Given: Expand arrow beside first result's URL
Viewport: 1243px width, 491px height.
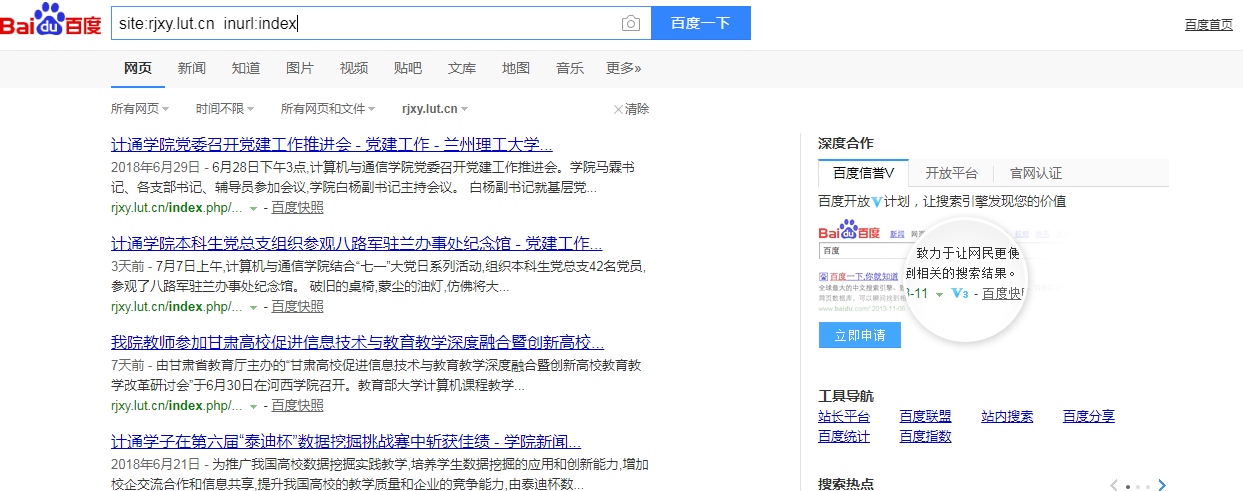Looking at the screenshot, I should [x=254, y=209].
